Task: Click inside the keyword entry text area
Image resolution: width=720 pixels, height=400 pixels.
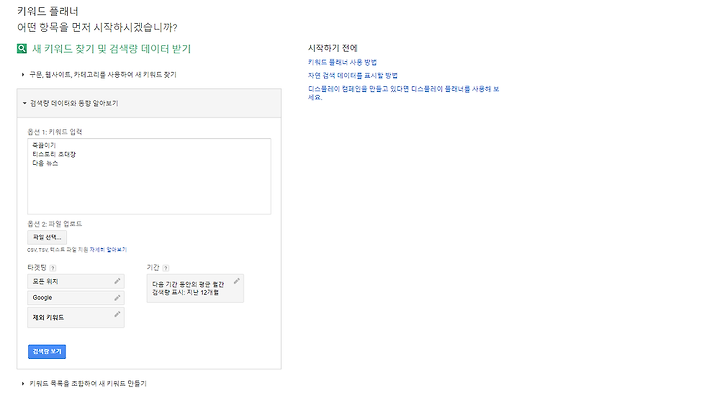Action: (x=149, y=176)
